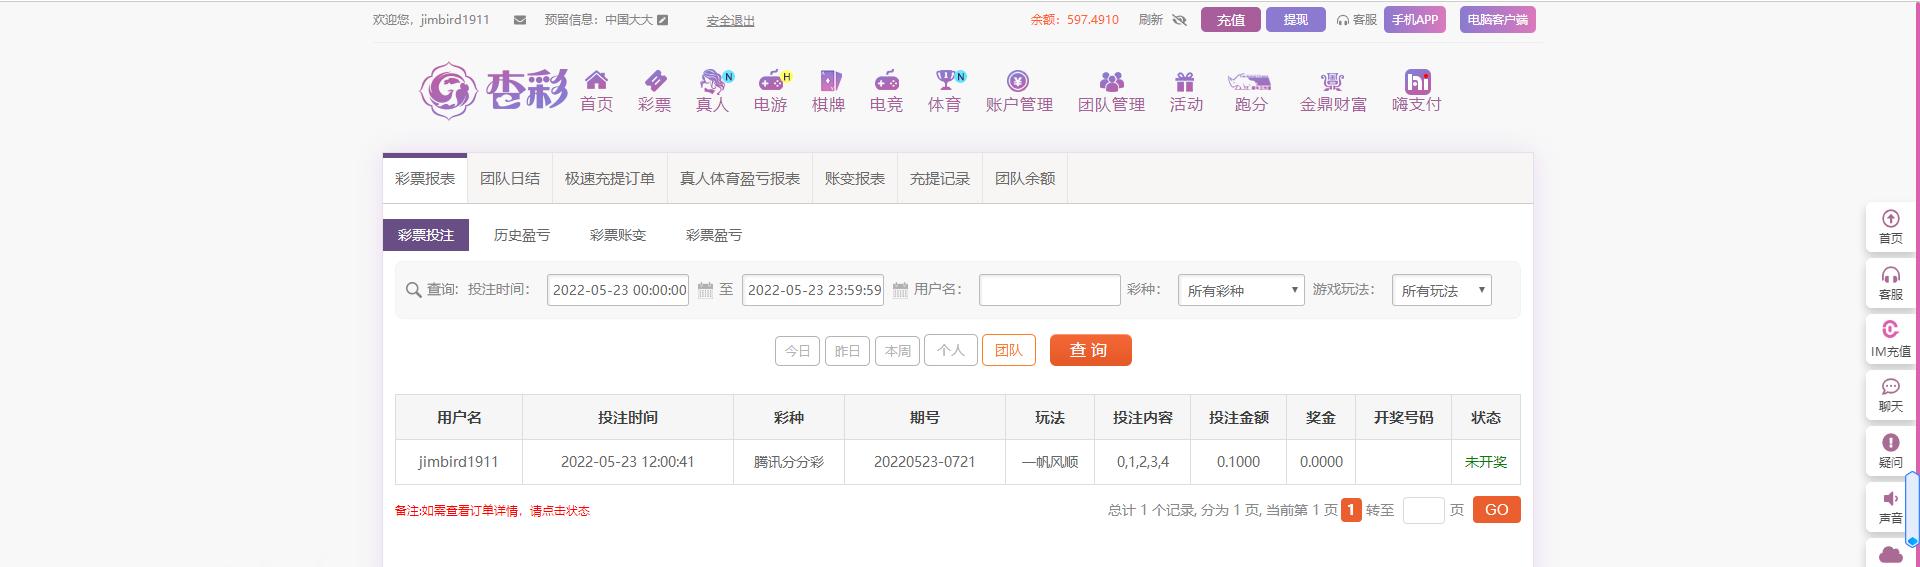Click end time 23:59:59 field
The width and height of the screenshot is (1920, 567).
pos(813,290)
